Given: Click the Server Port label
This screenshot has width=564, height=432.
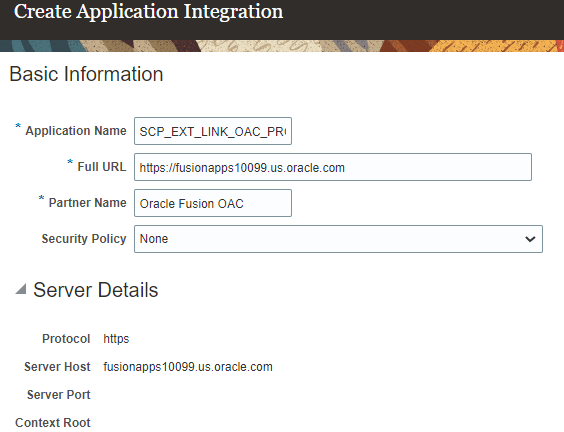Looking at the screenshot, I should coord(59,395).
